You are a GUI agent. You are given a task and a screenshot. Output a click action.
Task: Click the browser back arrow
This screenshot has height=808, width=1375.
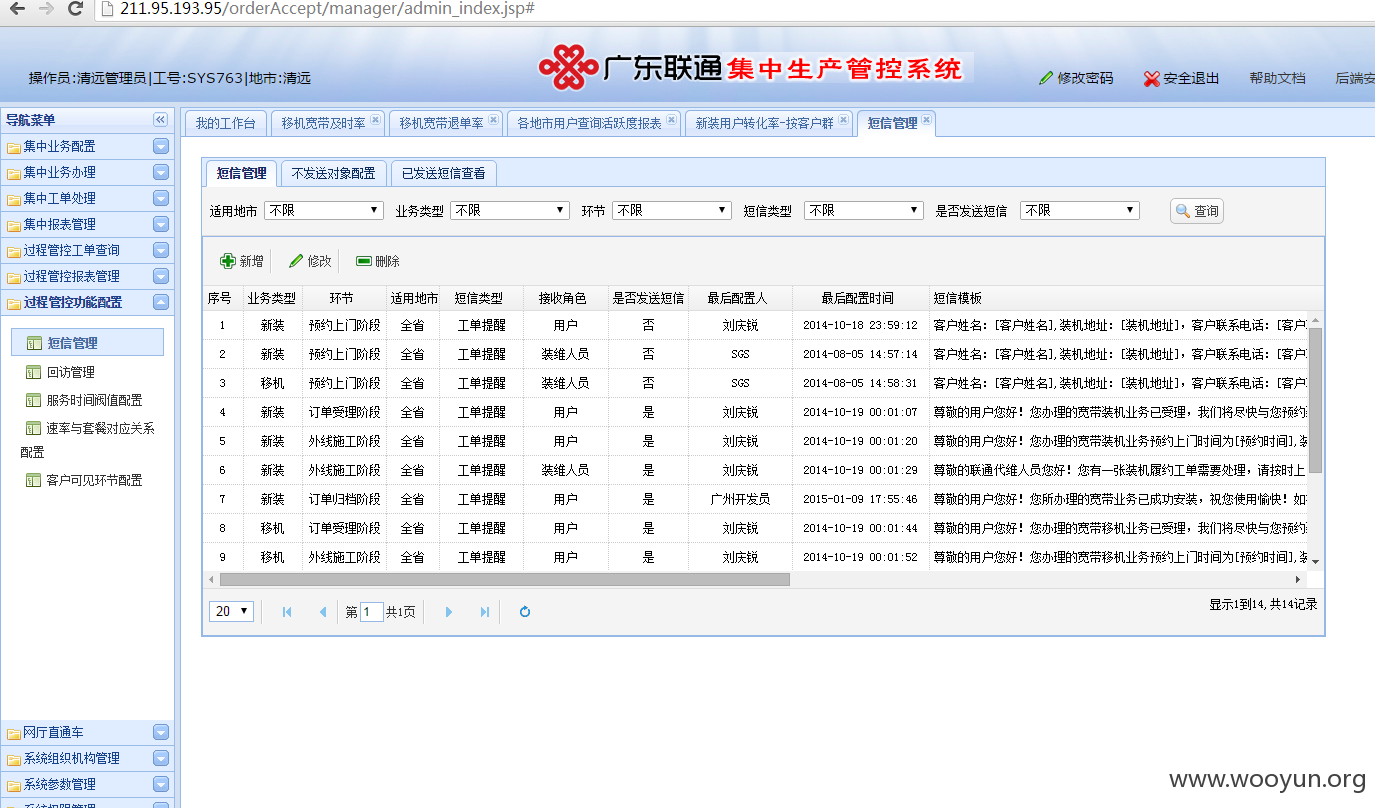coord(16,9)
